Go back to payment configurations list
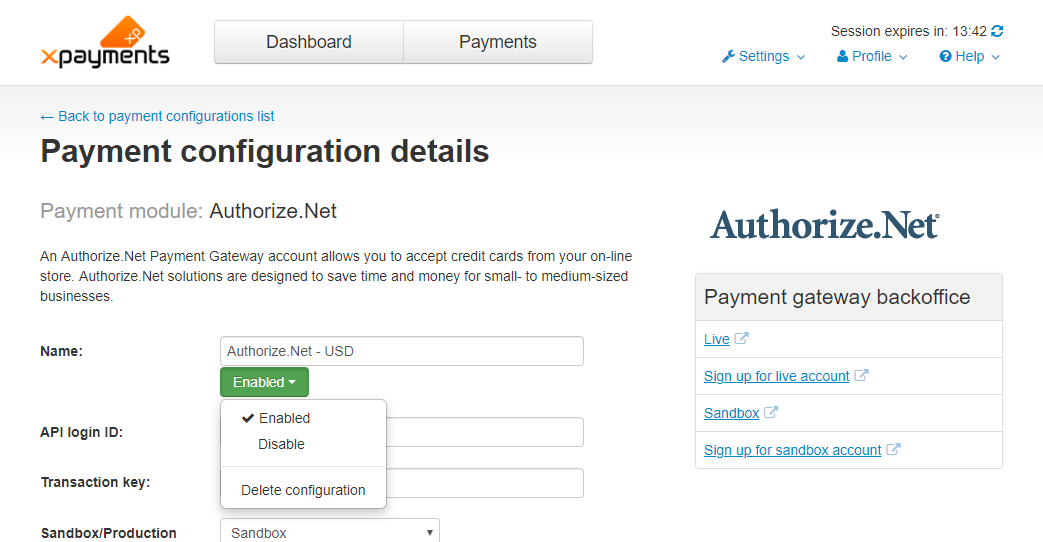Image resolution: width=1043 pixels, height=542 pixels. click(157, 116)
